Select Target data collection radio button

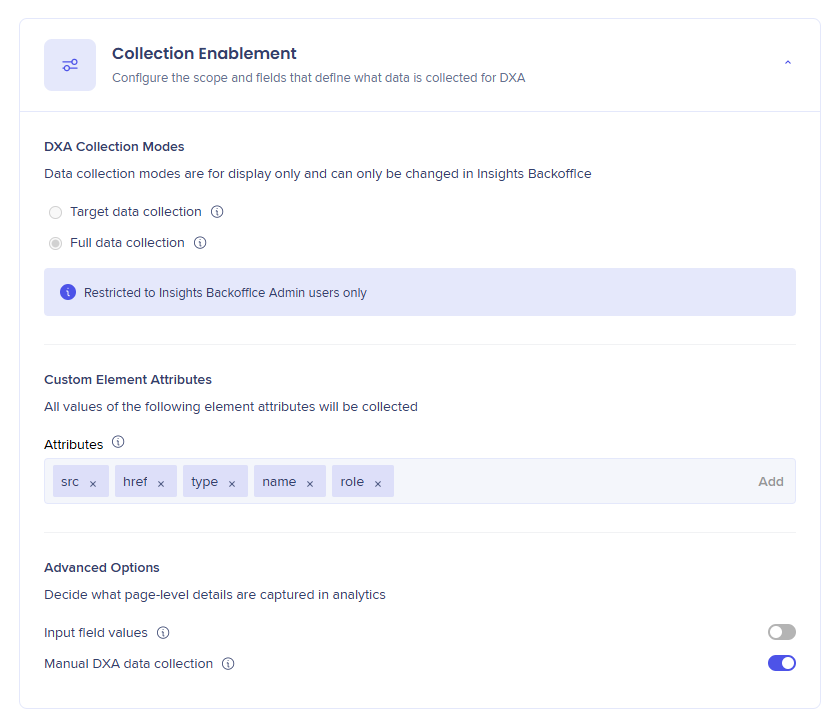click(56, 212)
